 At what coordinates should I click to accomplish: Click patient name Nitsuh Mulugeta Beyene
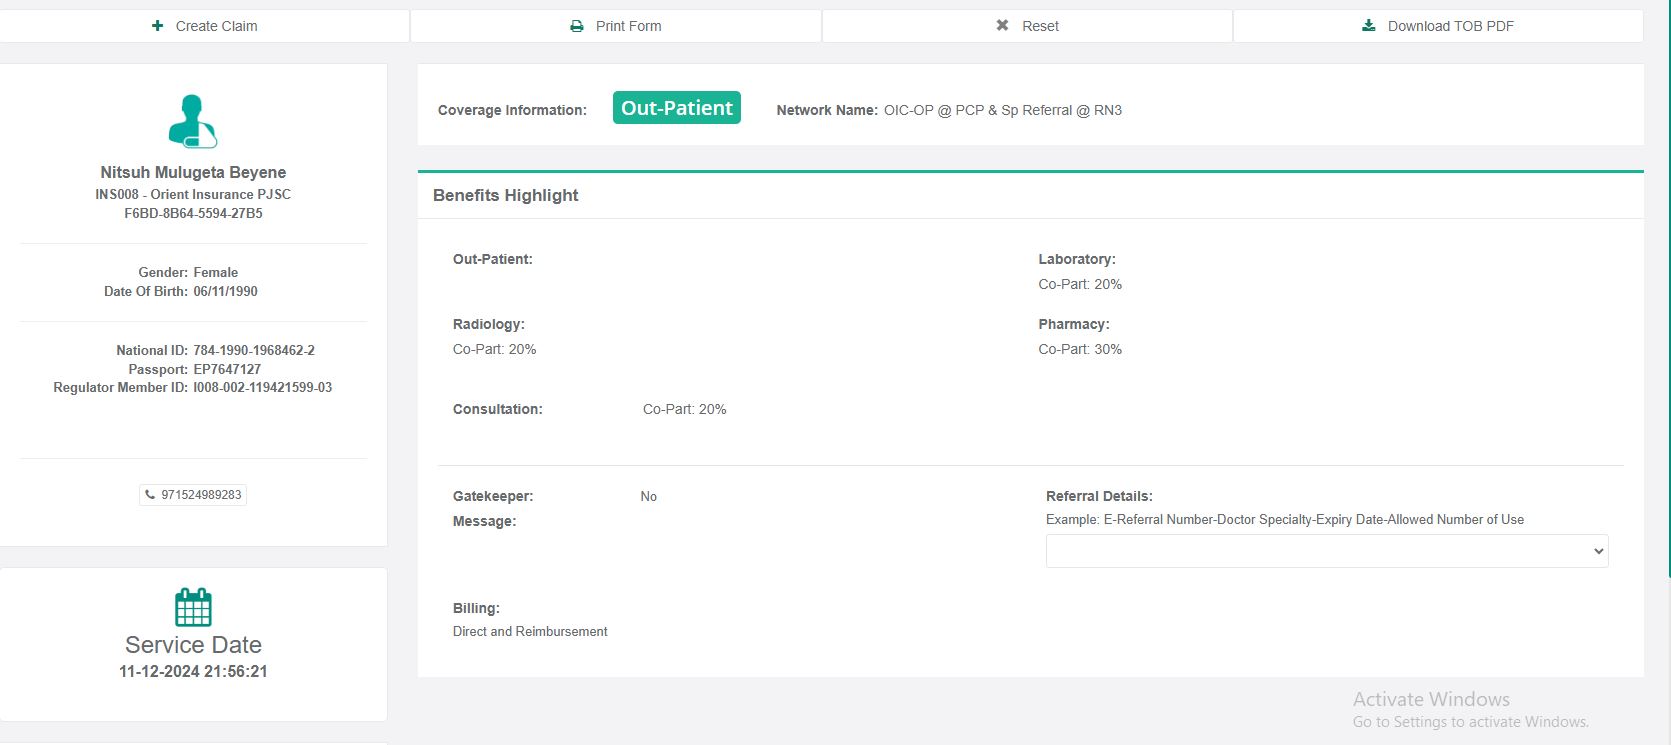tap(193, 172)
